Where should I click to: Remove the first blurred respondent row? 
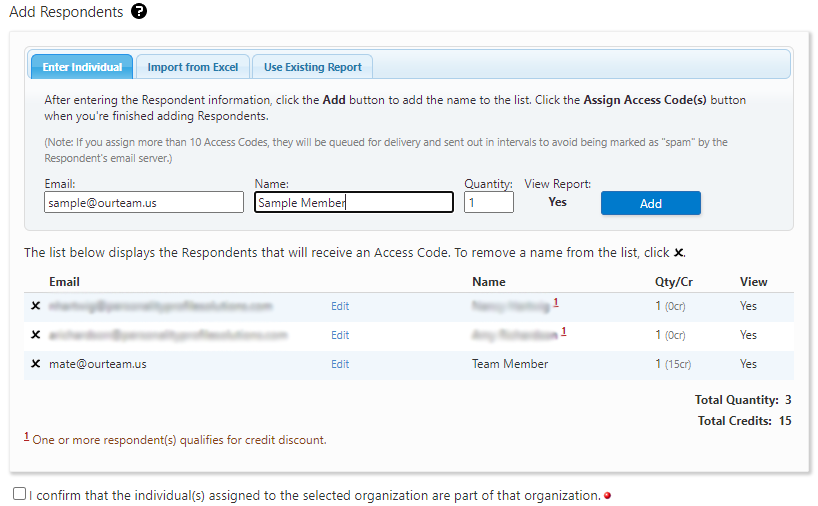(35, 306)
